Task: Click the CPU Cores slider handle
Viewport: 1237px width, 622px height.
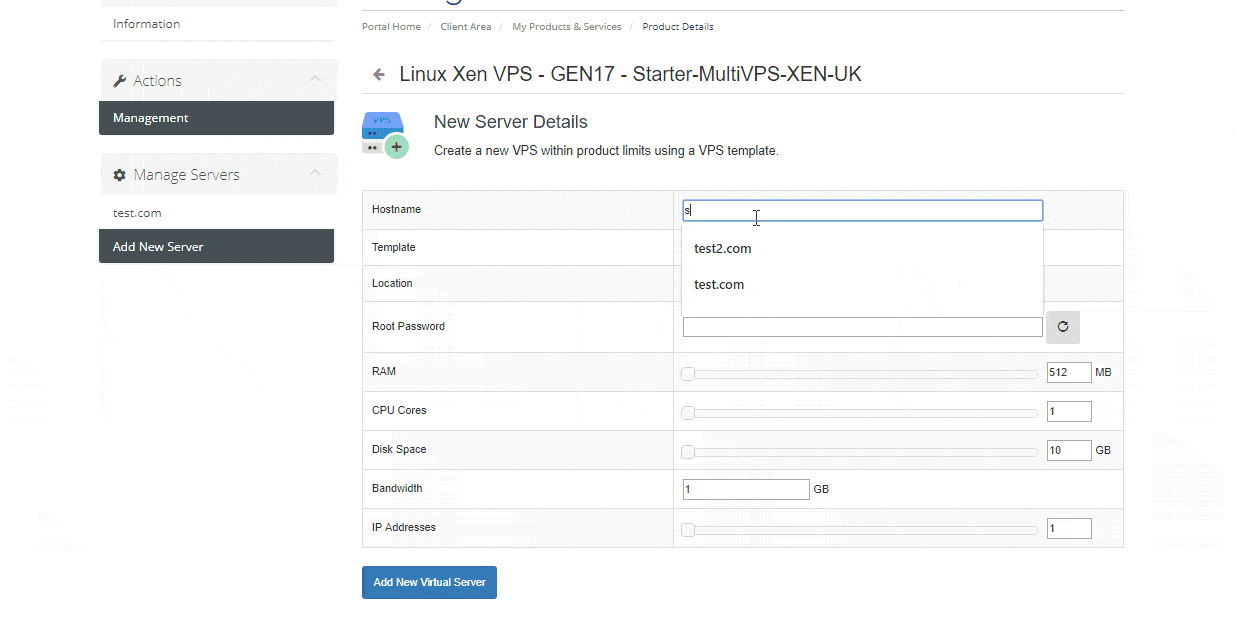Action: point(688,413)
